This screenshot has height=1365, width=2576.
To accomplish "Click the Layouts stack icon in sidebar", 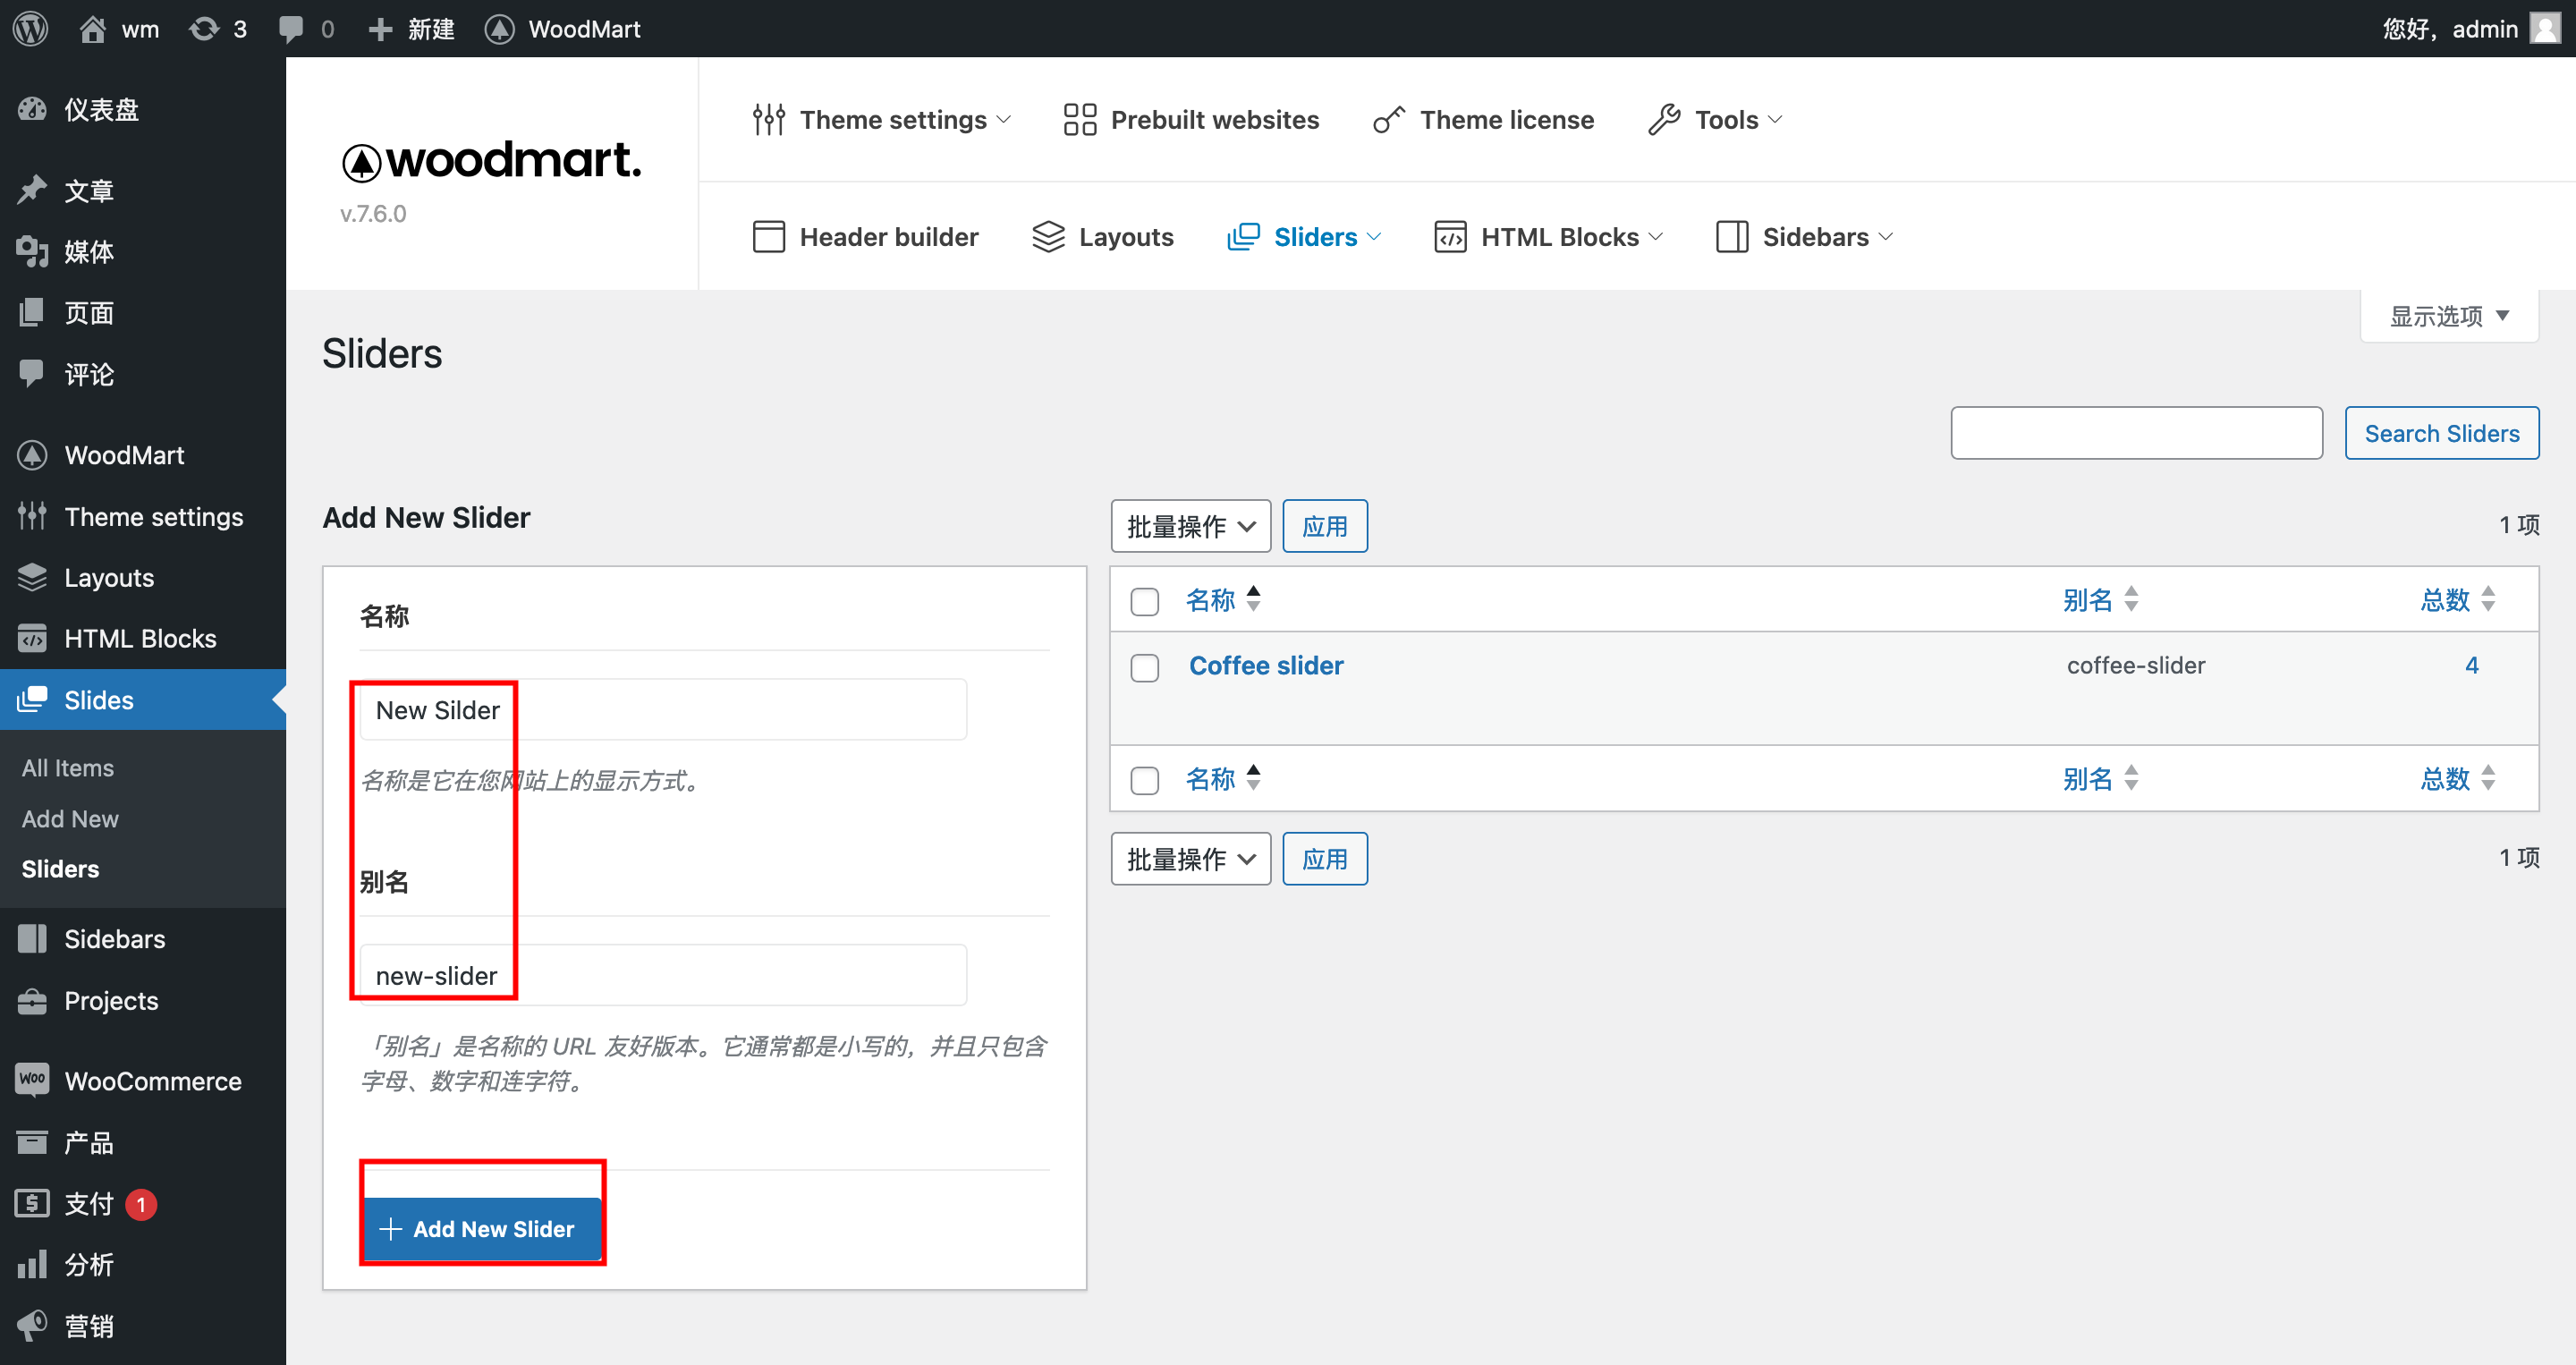I will pos(32,577).
